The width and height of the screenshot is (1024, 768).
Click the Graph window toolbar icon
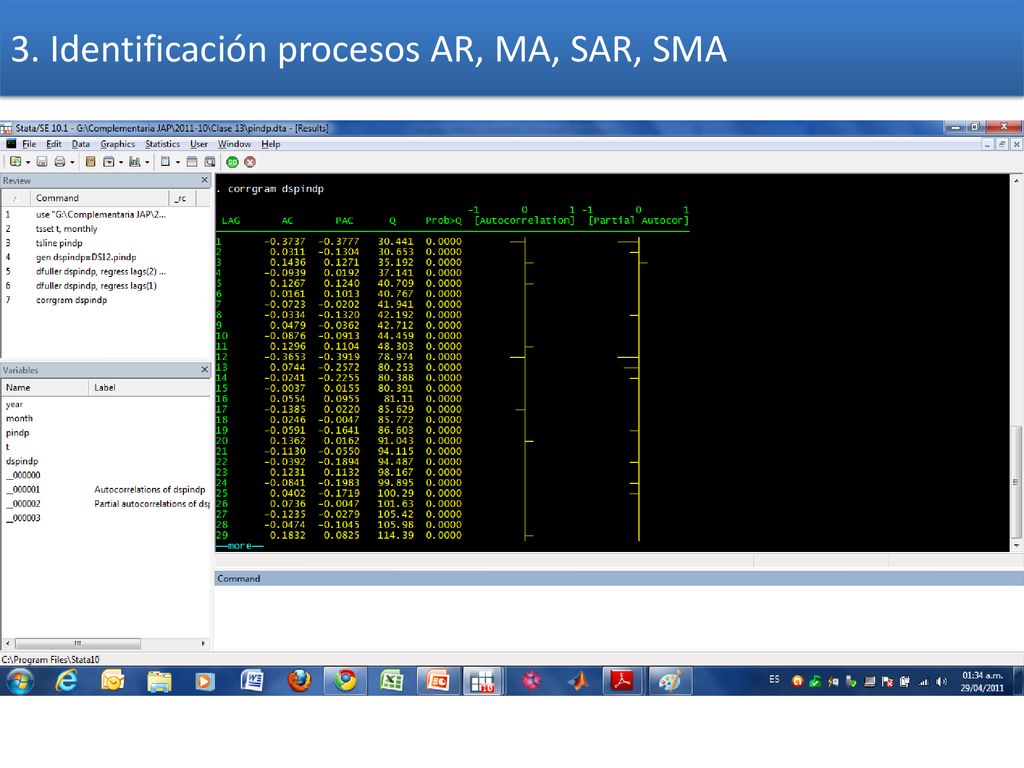[x=135, y=162]
